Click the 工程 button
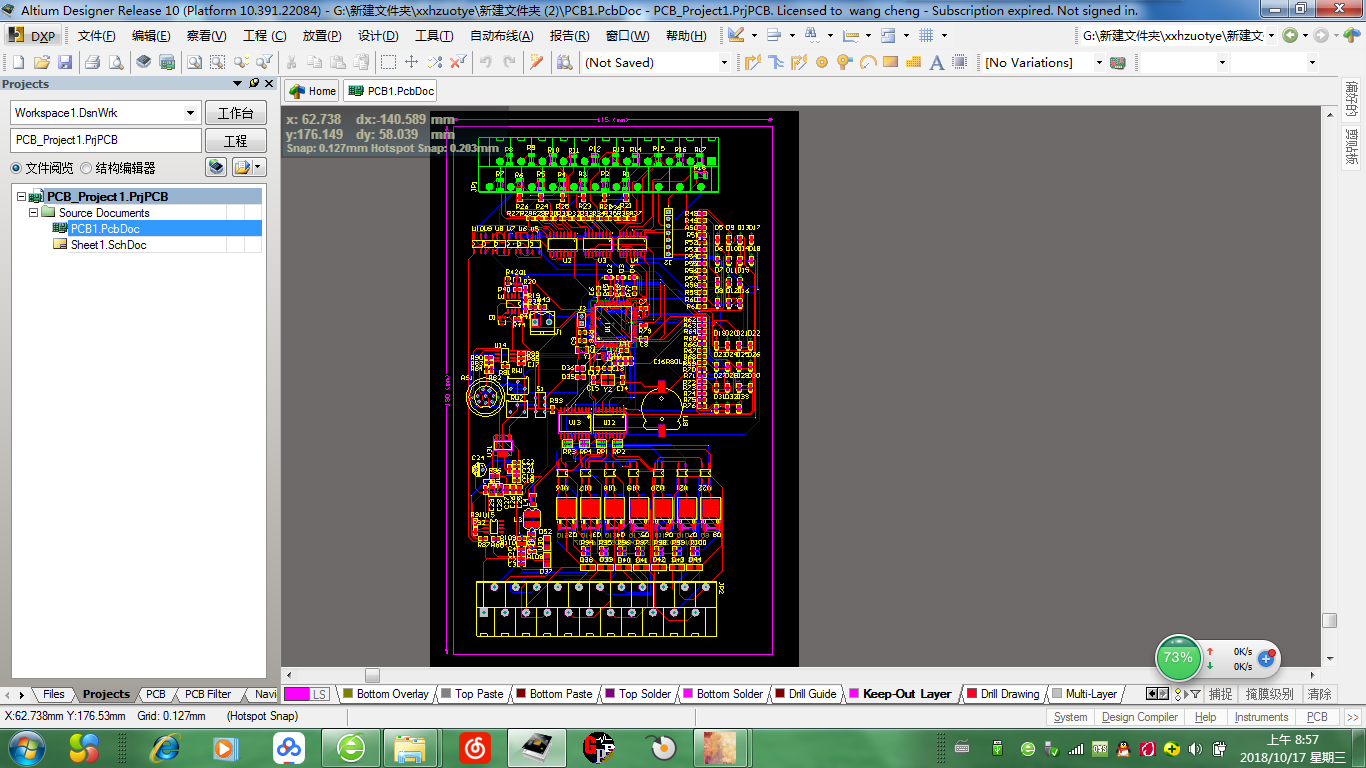This screenshot has height=768, width=1366. click(235, 141)
